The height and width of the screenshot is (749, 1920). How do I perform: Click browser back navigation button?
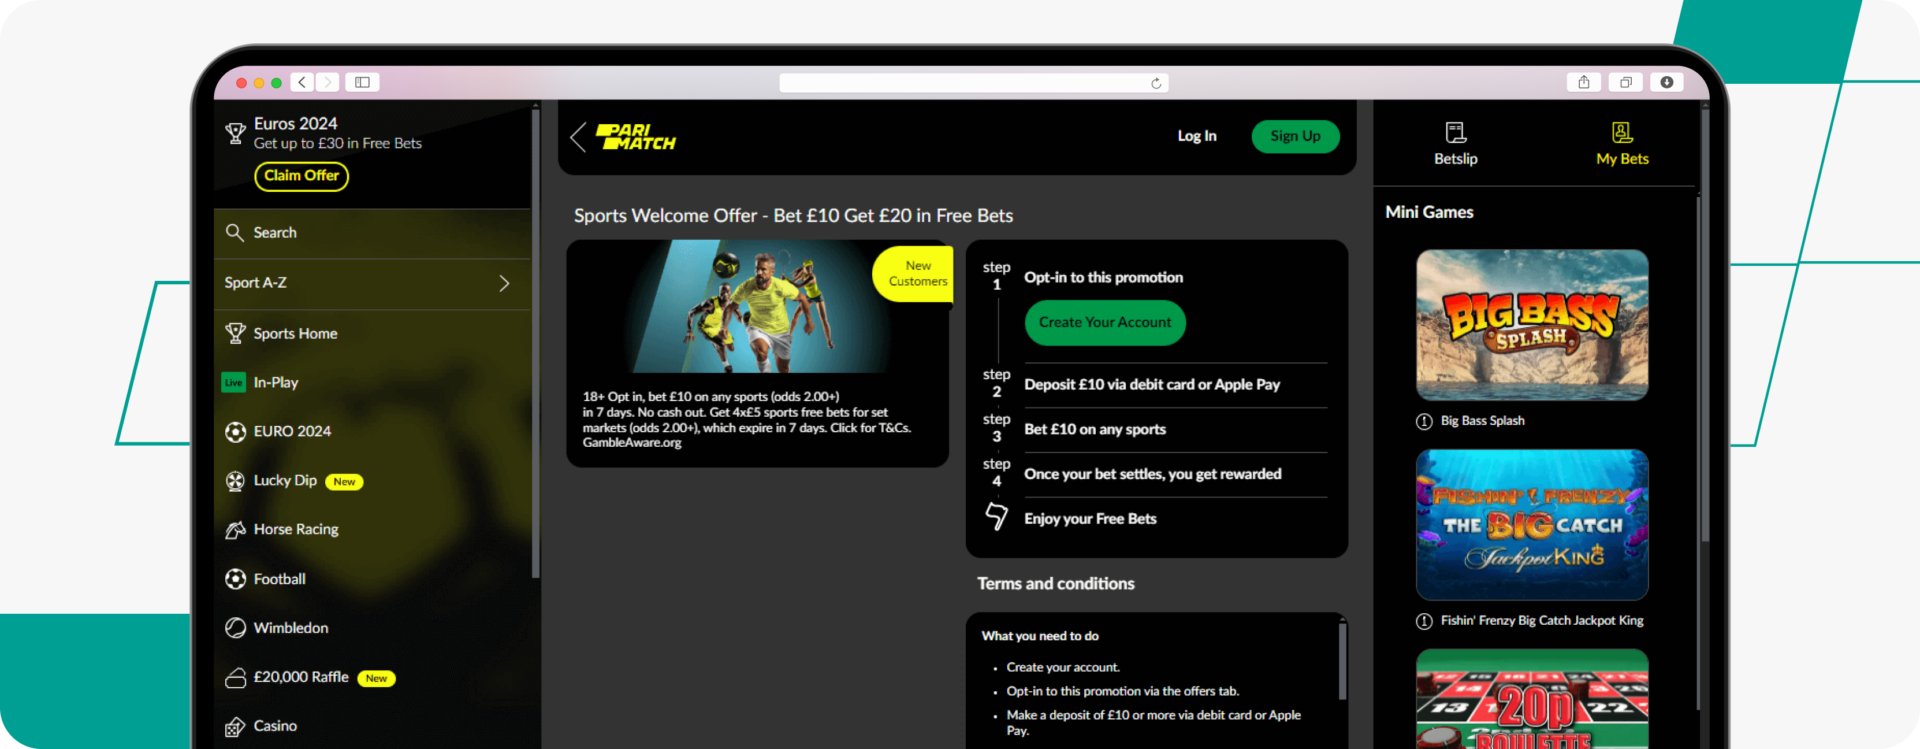click(x=302, y=82)
